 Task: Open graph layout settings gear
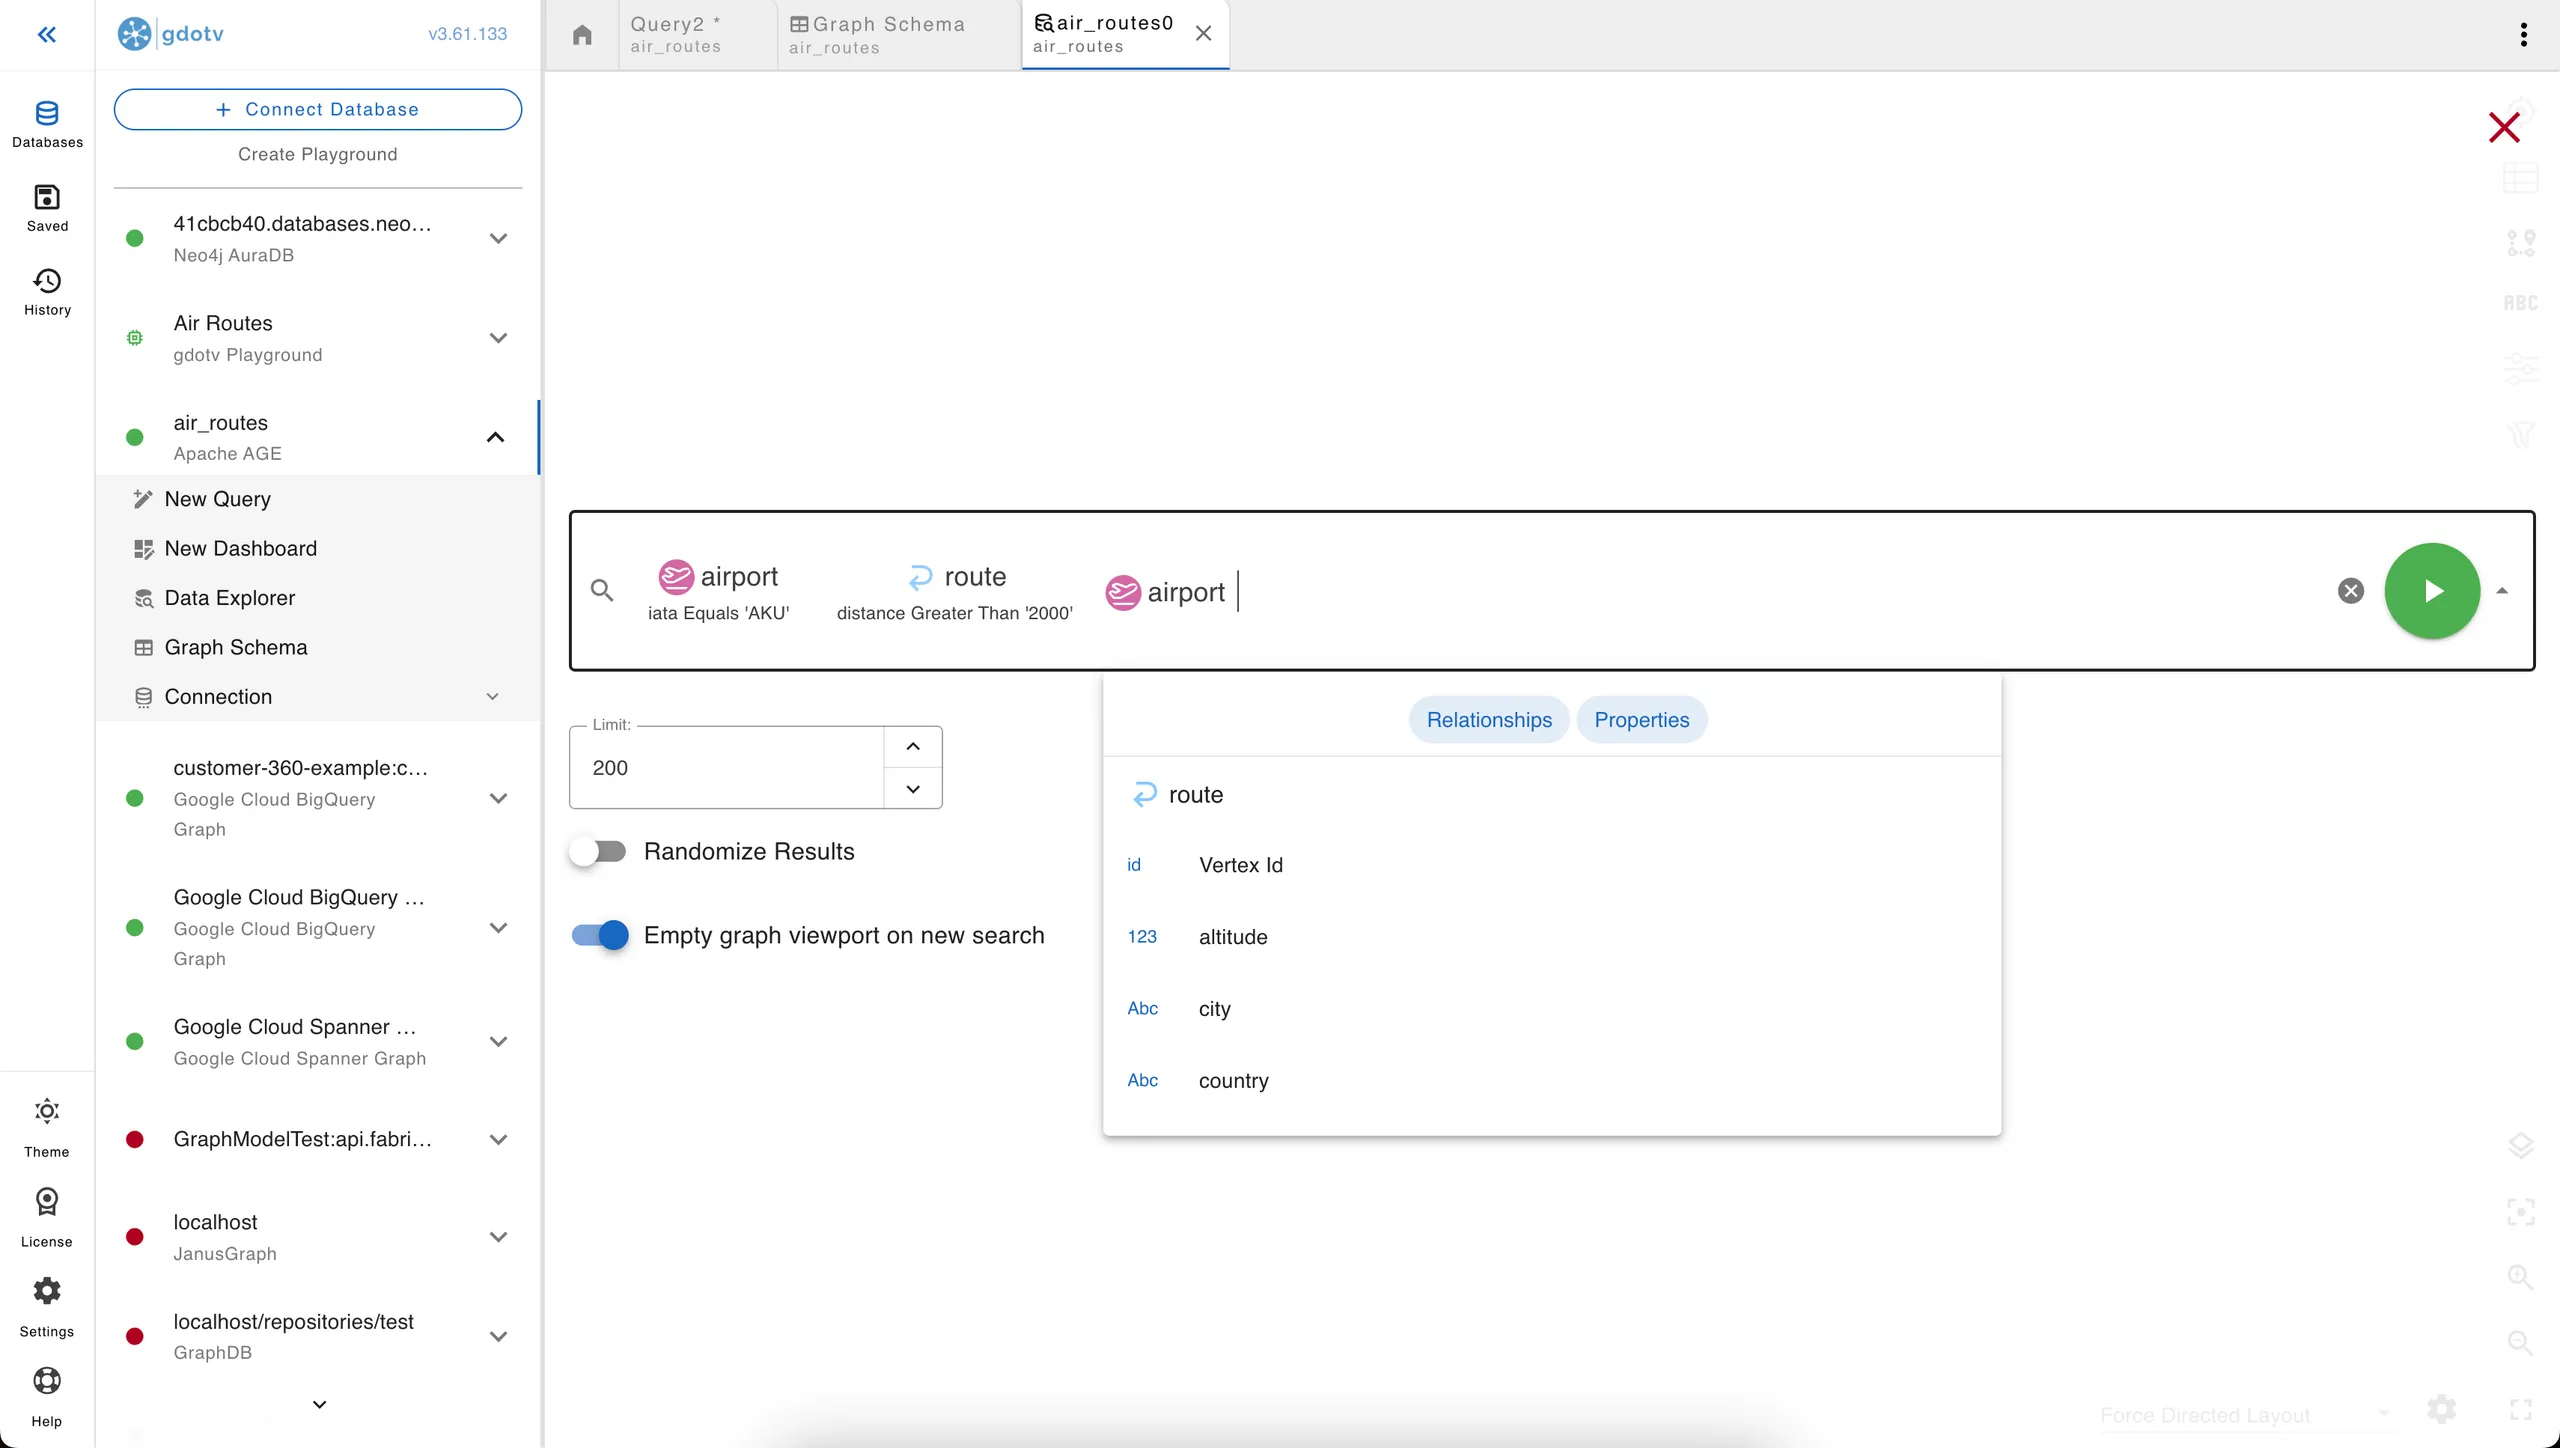pos(2442,1409)
